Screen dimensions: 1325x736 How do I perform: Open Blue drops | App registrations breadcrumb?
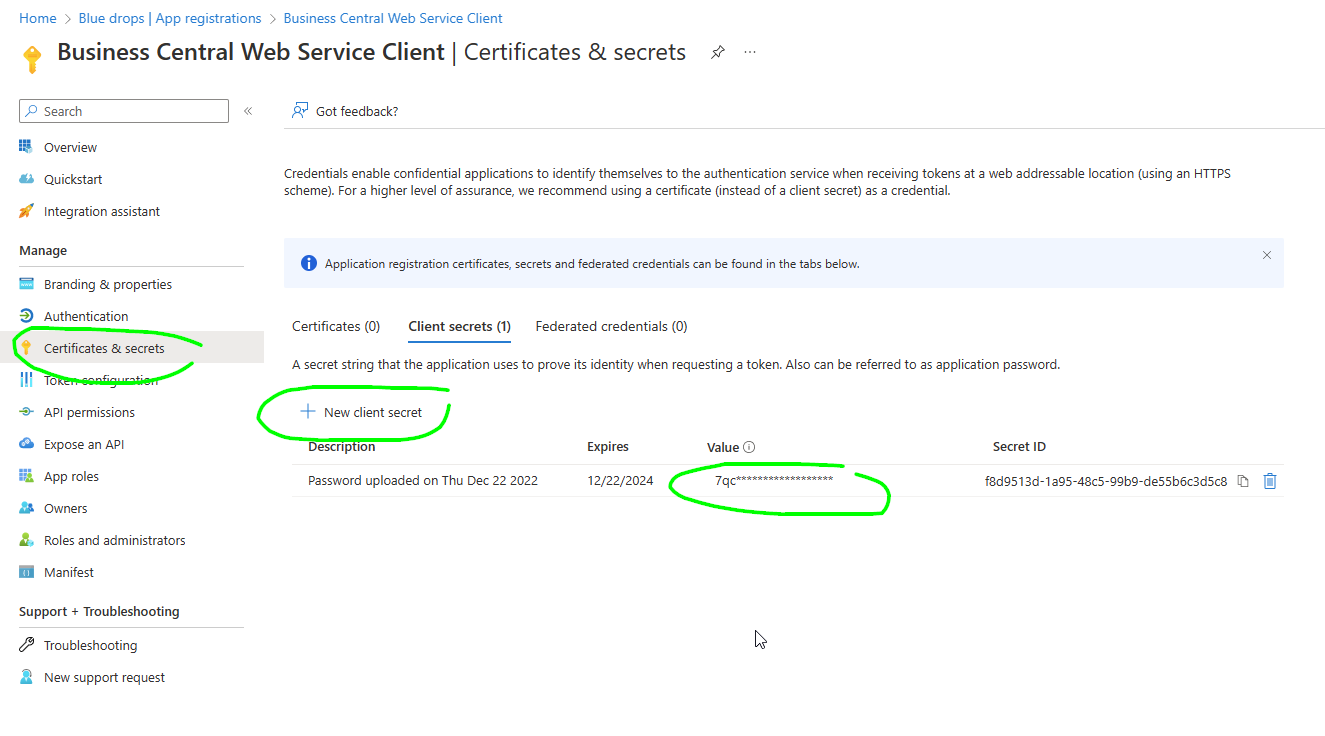pos(172,18)
